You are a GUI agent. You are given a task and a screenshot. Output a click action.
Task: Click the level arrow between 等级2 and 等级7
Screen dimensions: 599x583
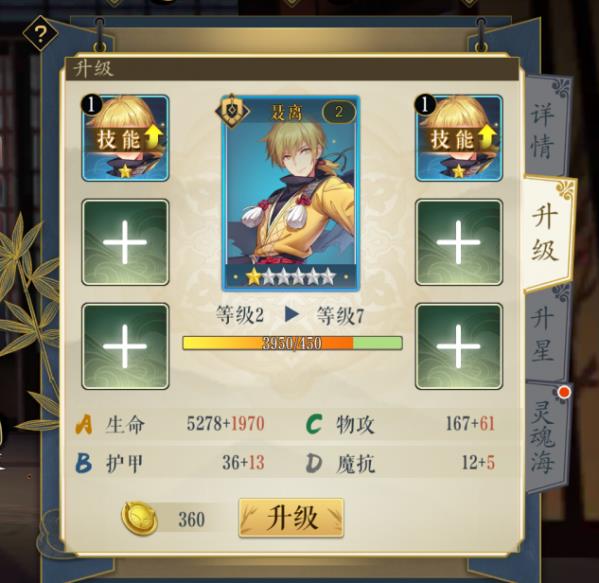pyautogui.click(x=291, y=314)
